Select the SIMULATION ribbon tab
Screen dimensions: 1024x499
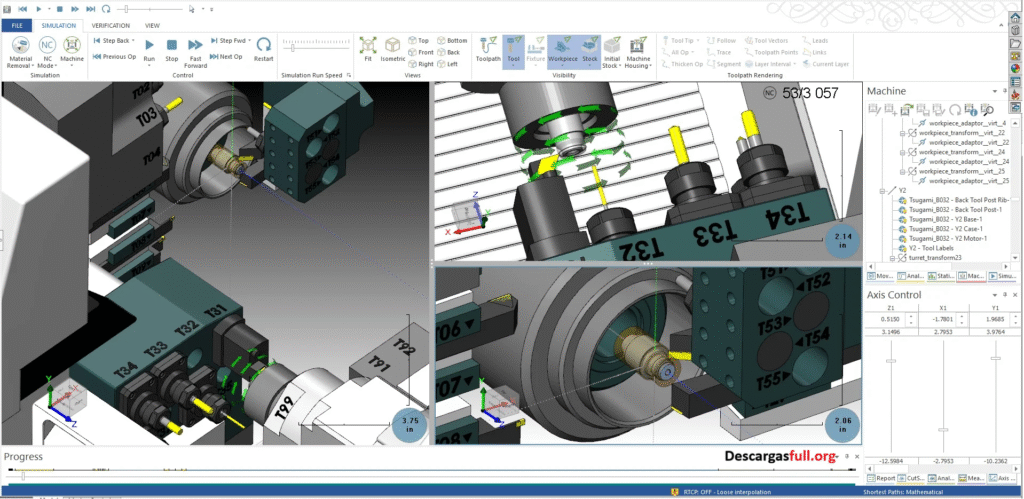pyautogui.click(x=59, y=25)
